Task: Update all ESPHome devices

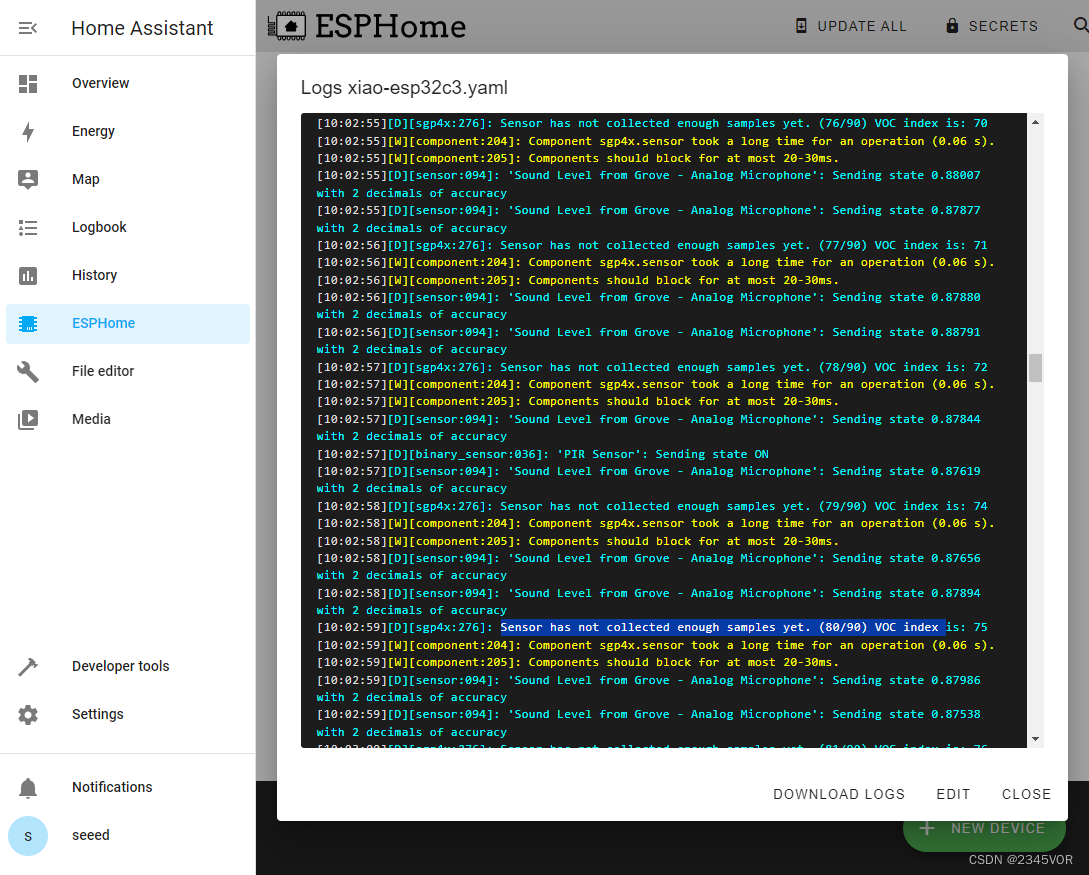Action: pyautogui.click(x=851, y=26)
